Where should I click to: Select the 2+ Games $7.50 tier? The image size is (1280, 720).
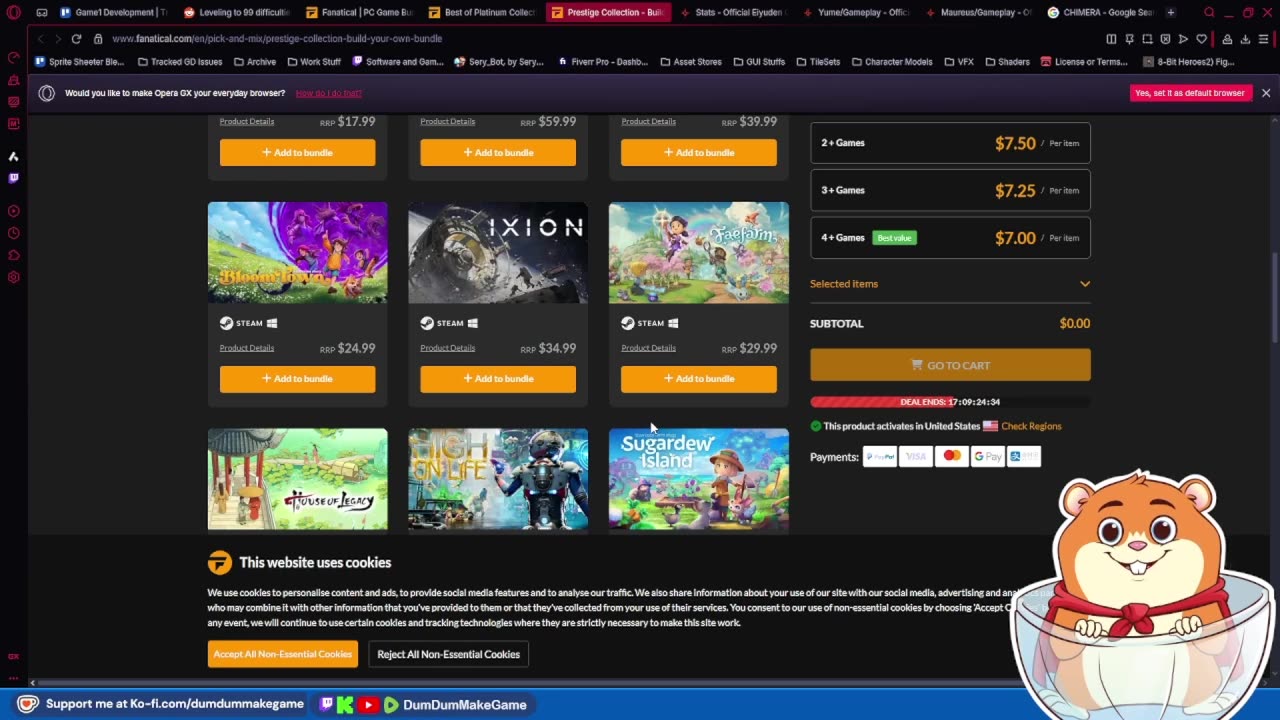click(x=950, y=143)
